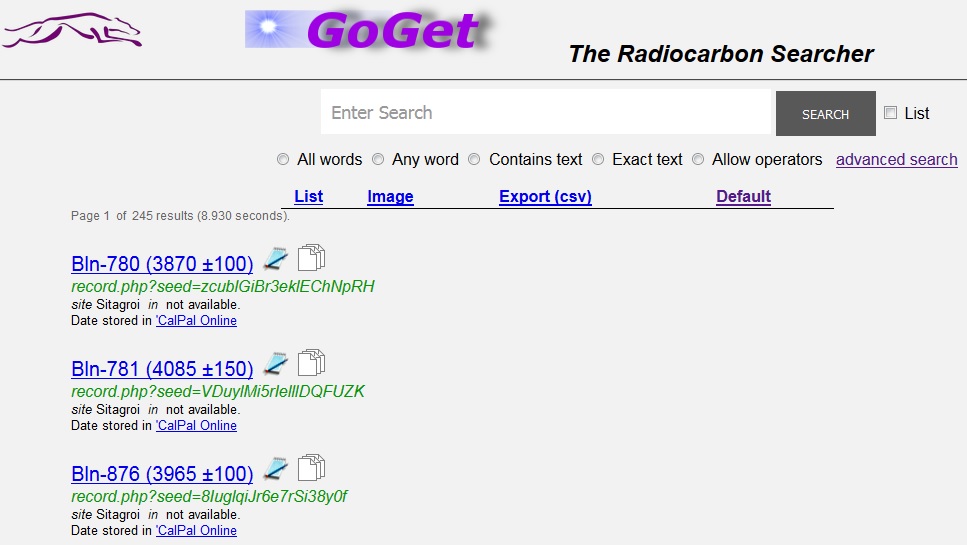Select the All words radio option
This screenshot has height=545, width=967.
[x=283, y=160]
